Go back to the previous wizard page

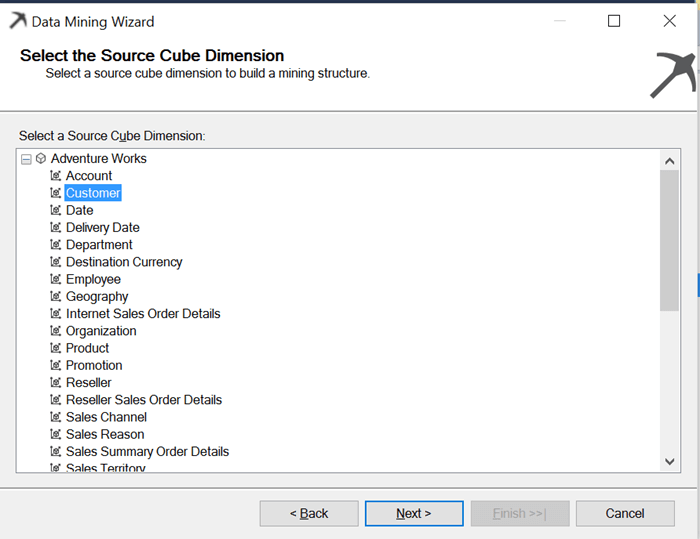(309, 514)
